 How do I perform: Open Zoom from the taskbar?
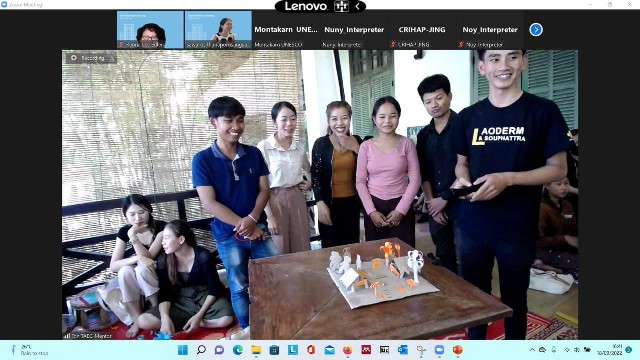[x=439, y=350]
